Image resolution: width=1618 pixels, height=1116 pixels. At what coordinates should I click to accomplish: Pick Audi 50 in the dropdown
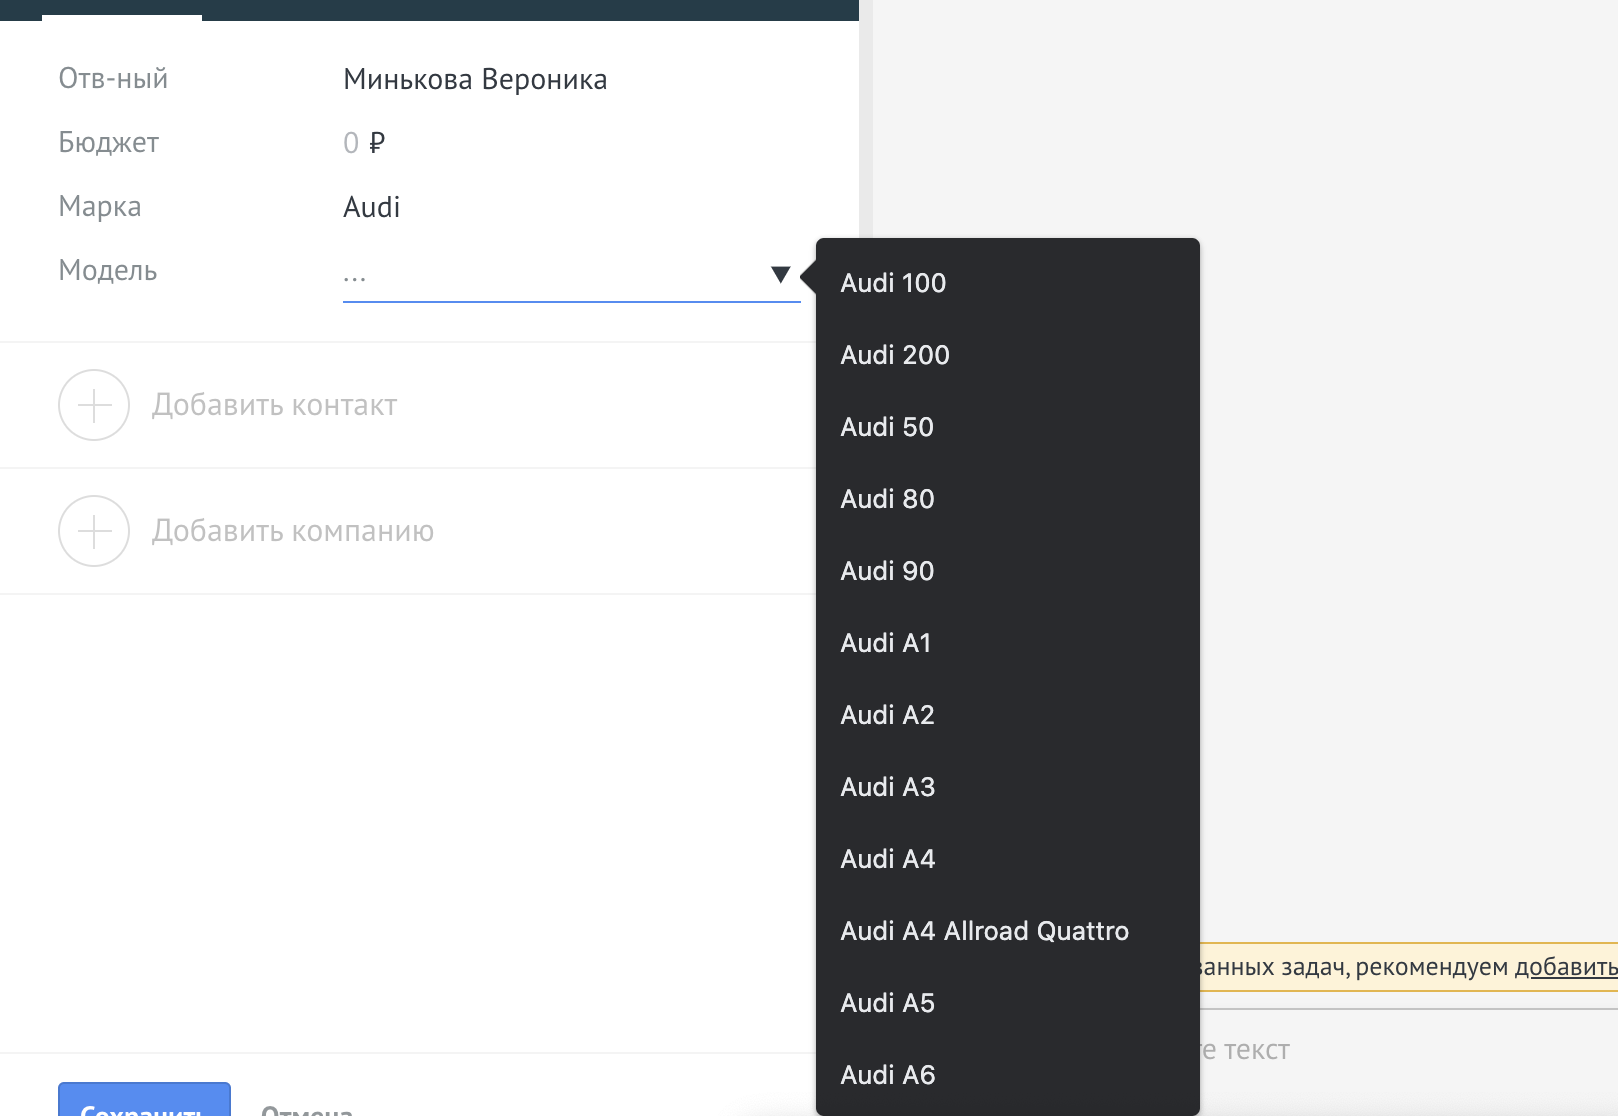[887, 427]
